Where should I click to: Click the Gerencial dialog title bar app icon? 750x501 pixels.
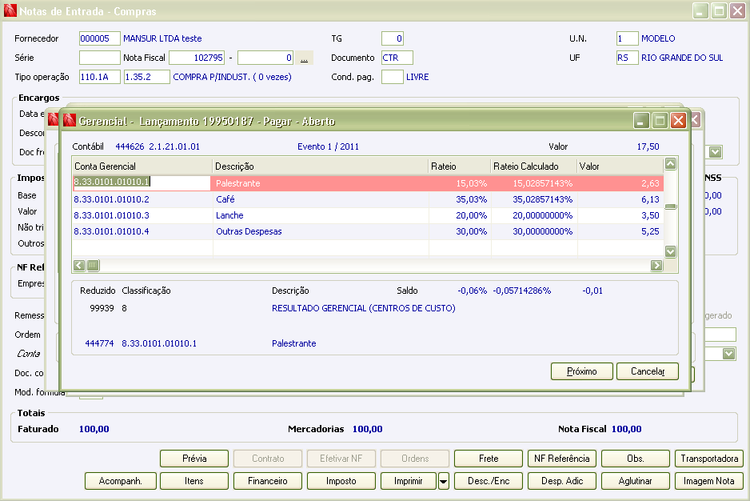click(70, 120)
